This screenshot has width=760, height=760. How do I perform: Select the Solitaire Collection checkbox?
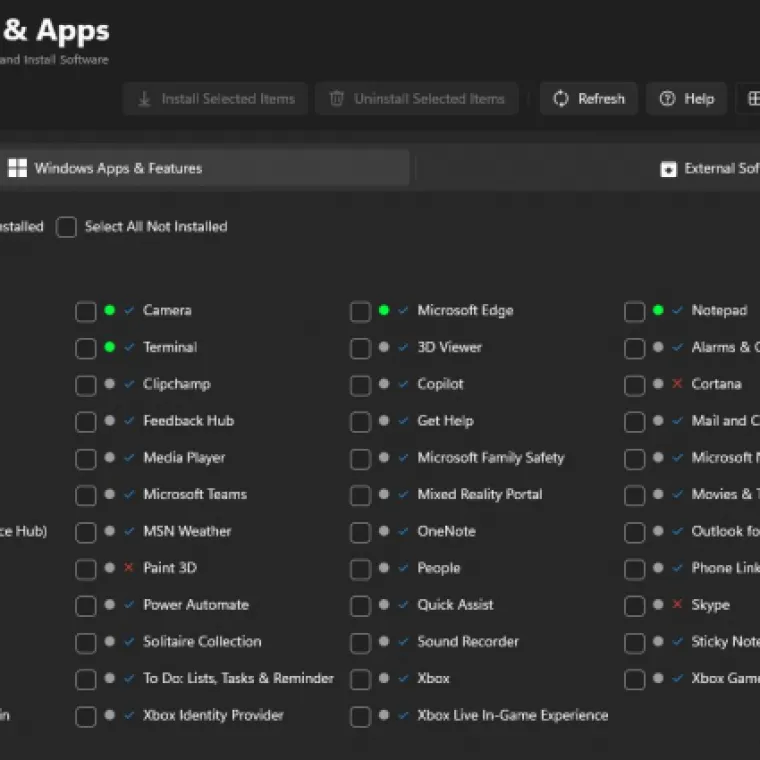pyautogui.click(x=86, y=643)
